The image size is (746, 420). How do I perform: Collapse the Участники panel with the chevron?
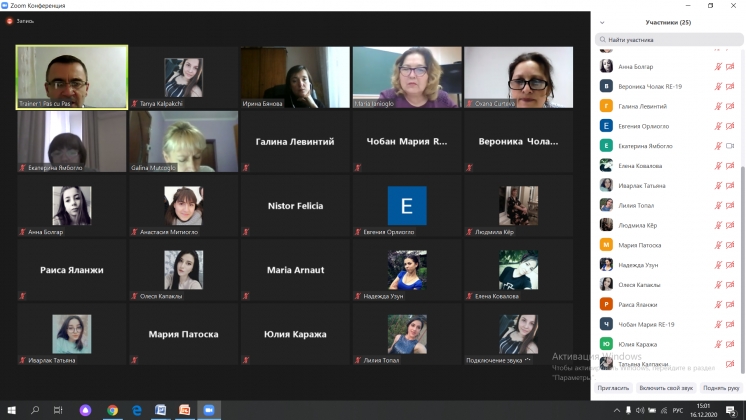point(602,22)
